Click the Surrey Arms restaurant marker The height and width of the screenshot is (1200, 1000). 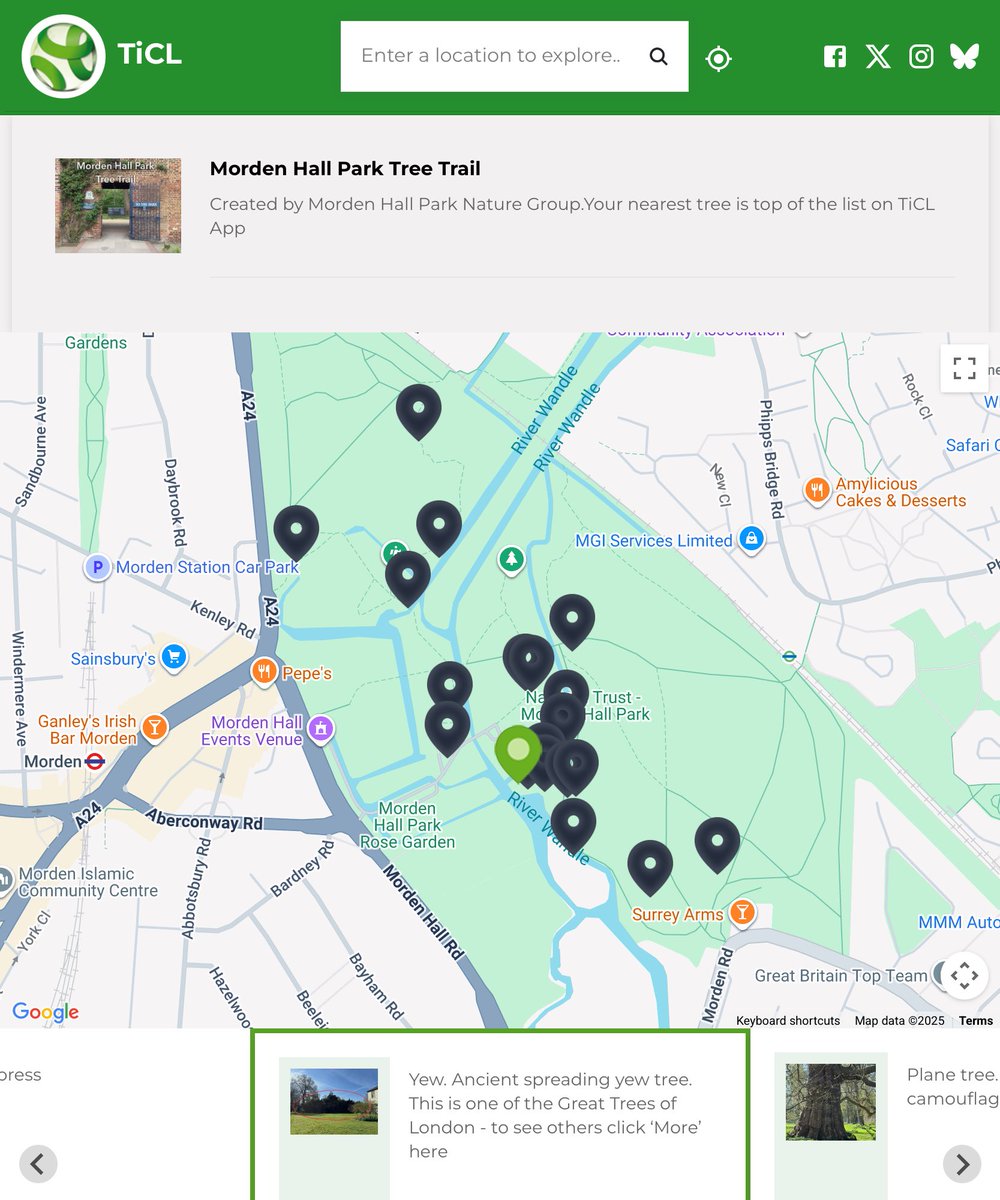(742, 913)
